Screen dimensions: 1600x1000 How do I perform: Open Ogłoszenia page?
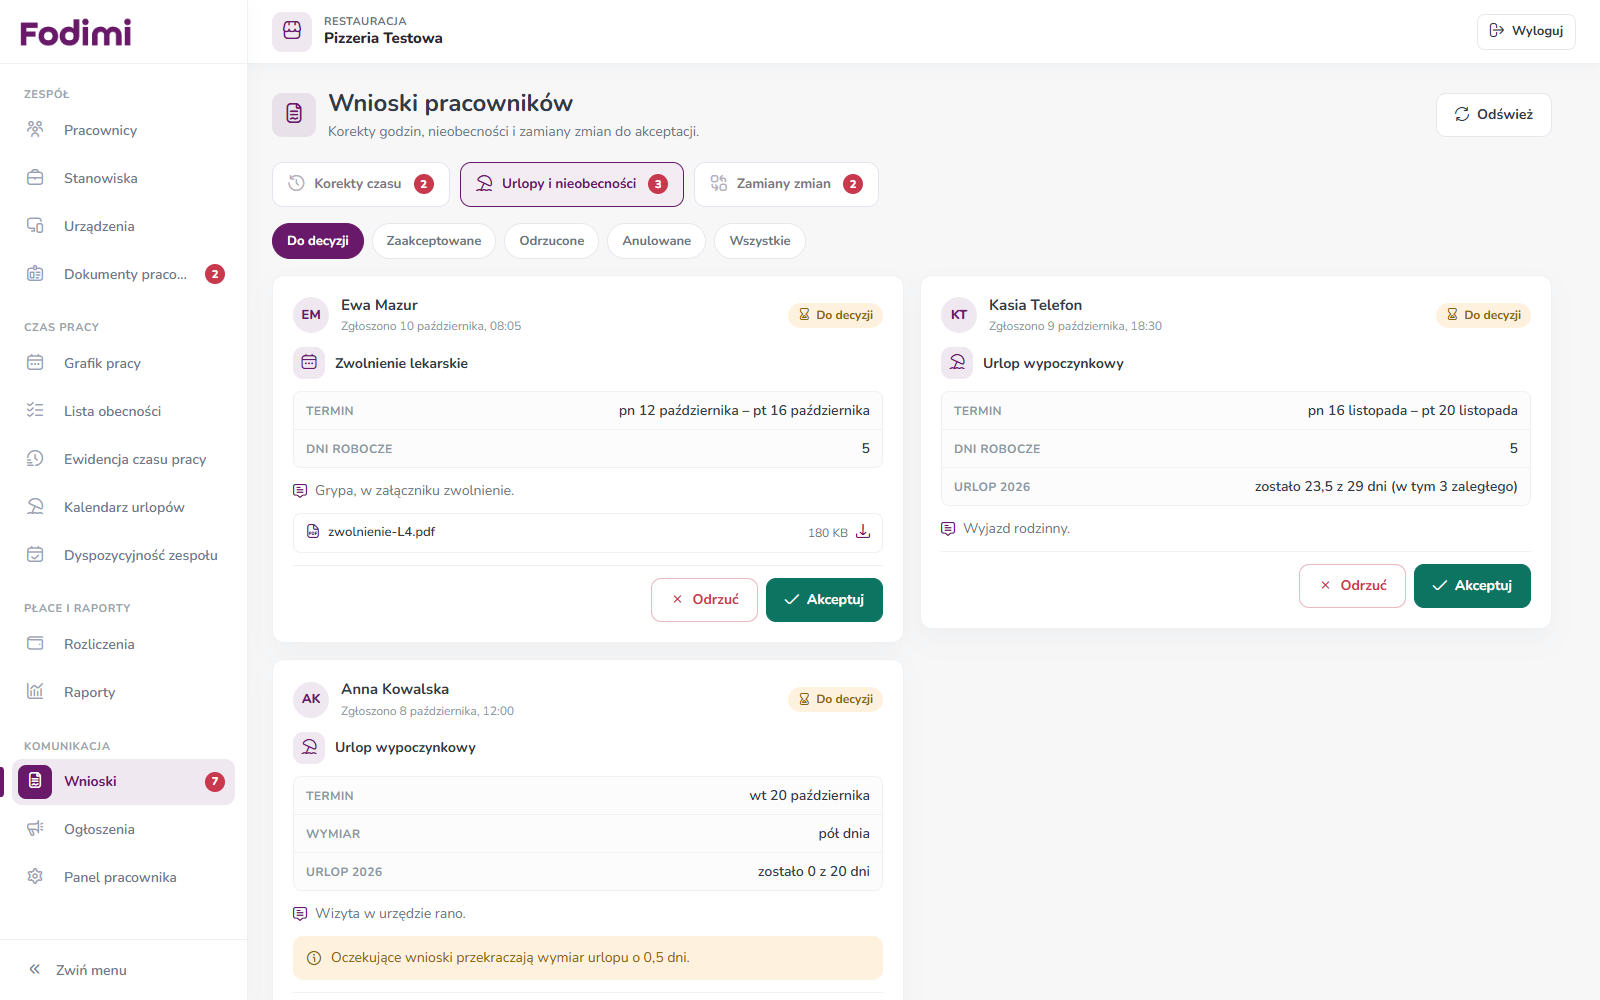click(123, 829)
